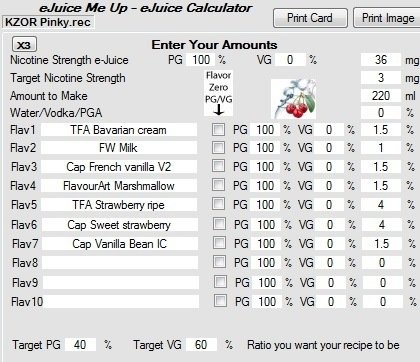Click the Cap French vanilla V2 name field

tap(119, 167)
